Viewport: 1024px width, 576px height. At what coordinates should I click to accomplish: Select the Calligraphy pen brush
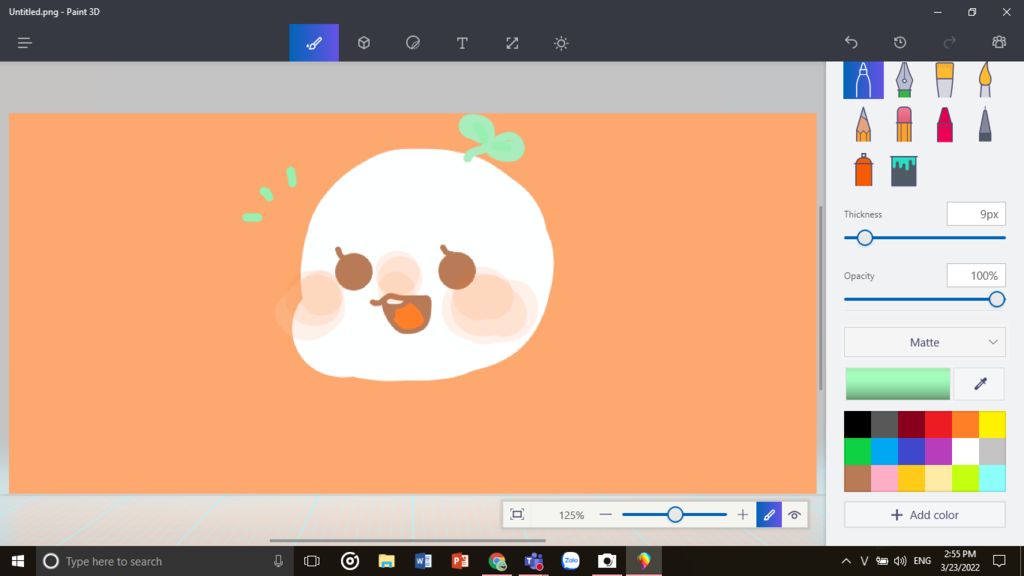coord(904,80)
